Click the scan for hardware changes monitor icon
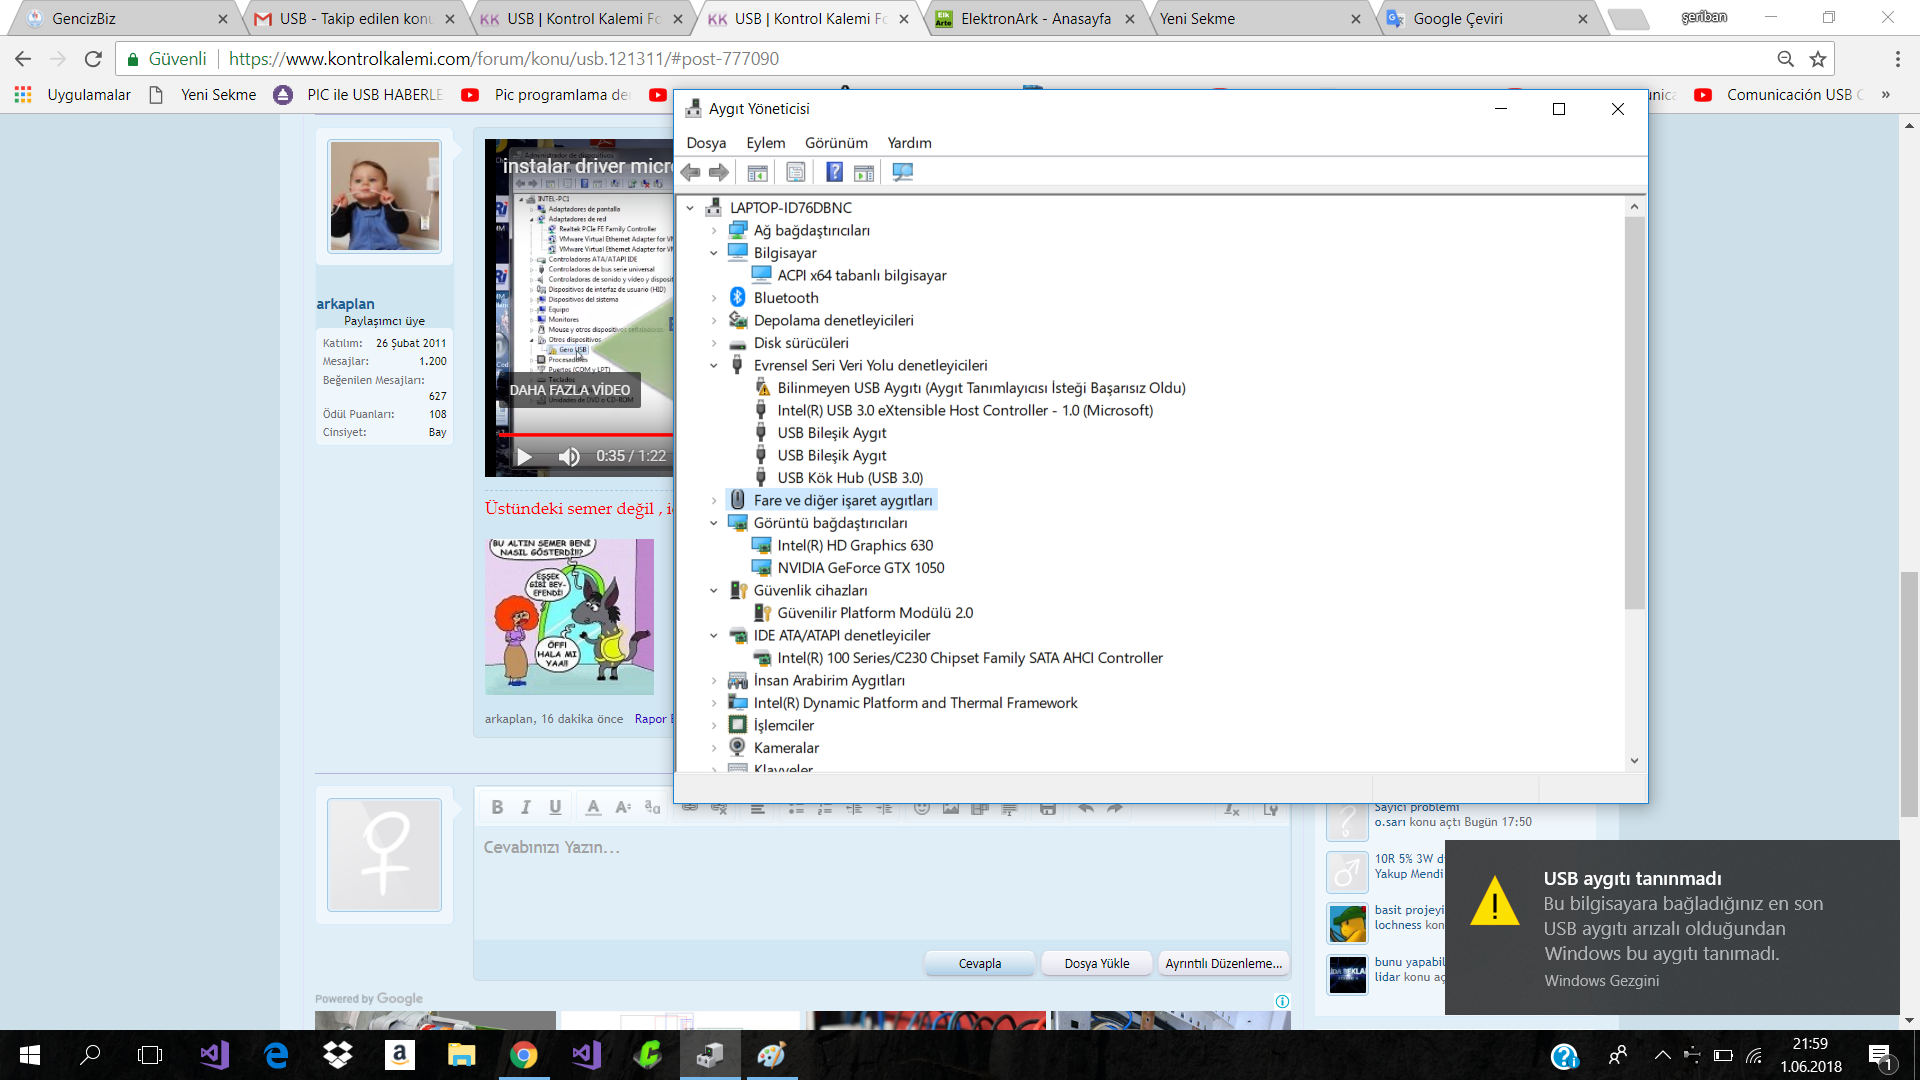Image resolution: width=1920 pixels, height=1080 pixels. point(902,172)
